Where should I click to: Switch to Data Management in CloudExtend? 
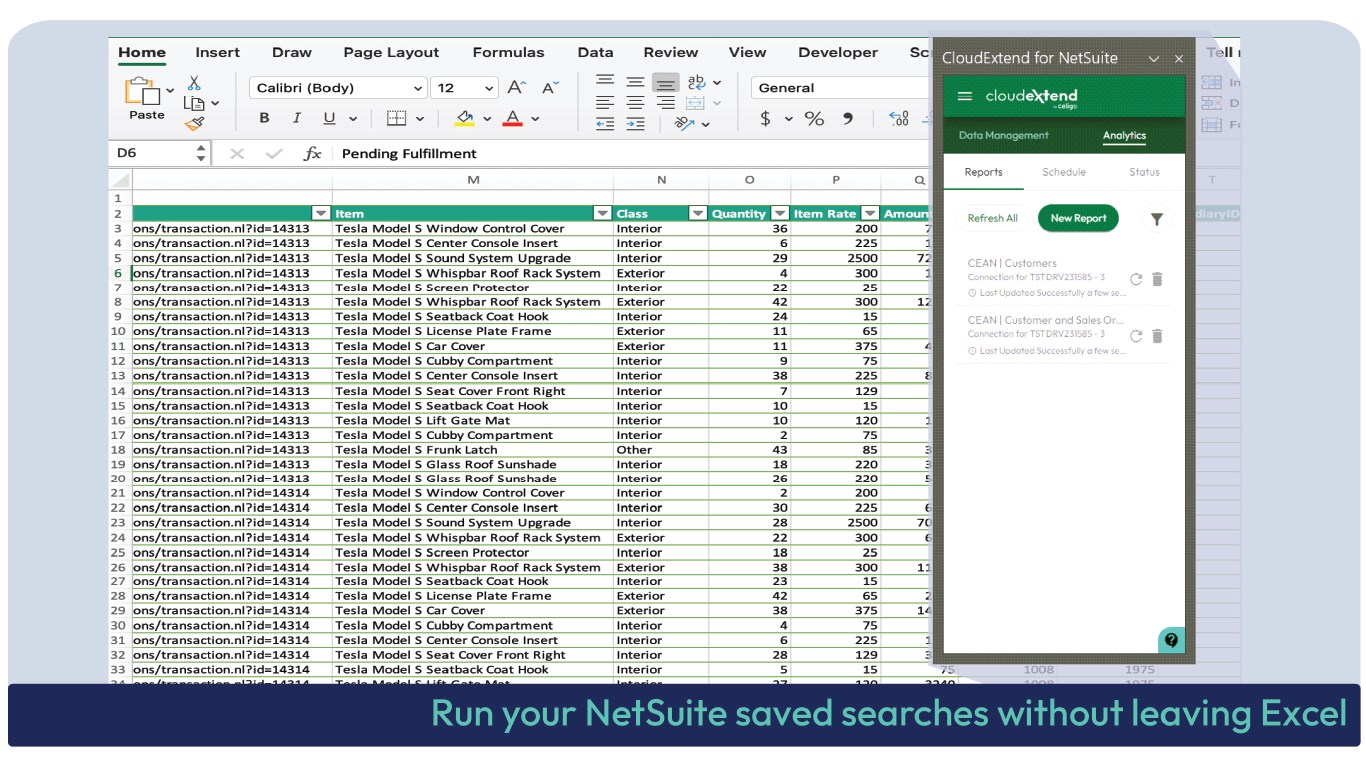1004,135
